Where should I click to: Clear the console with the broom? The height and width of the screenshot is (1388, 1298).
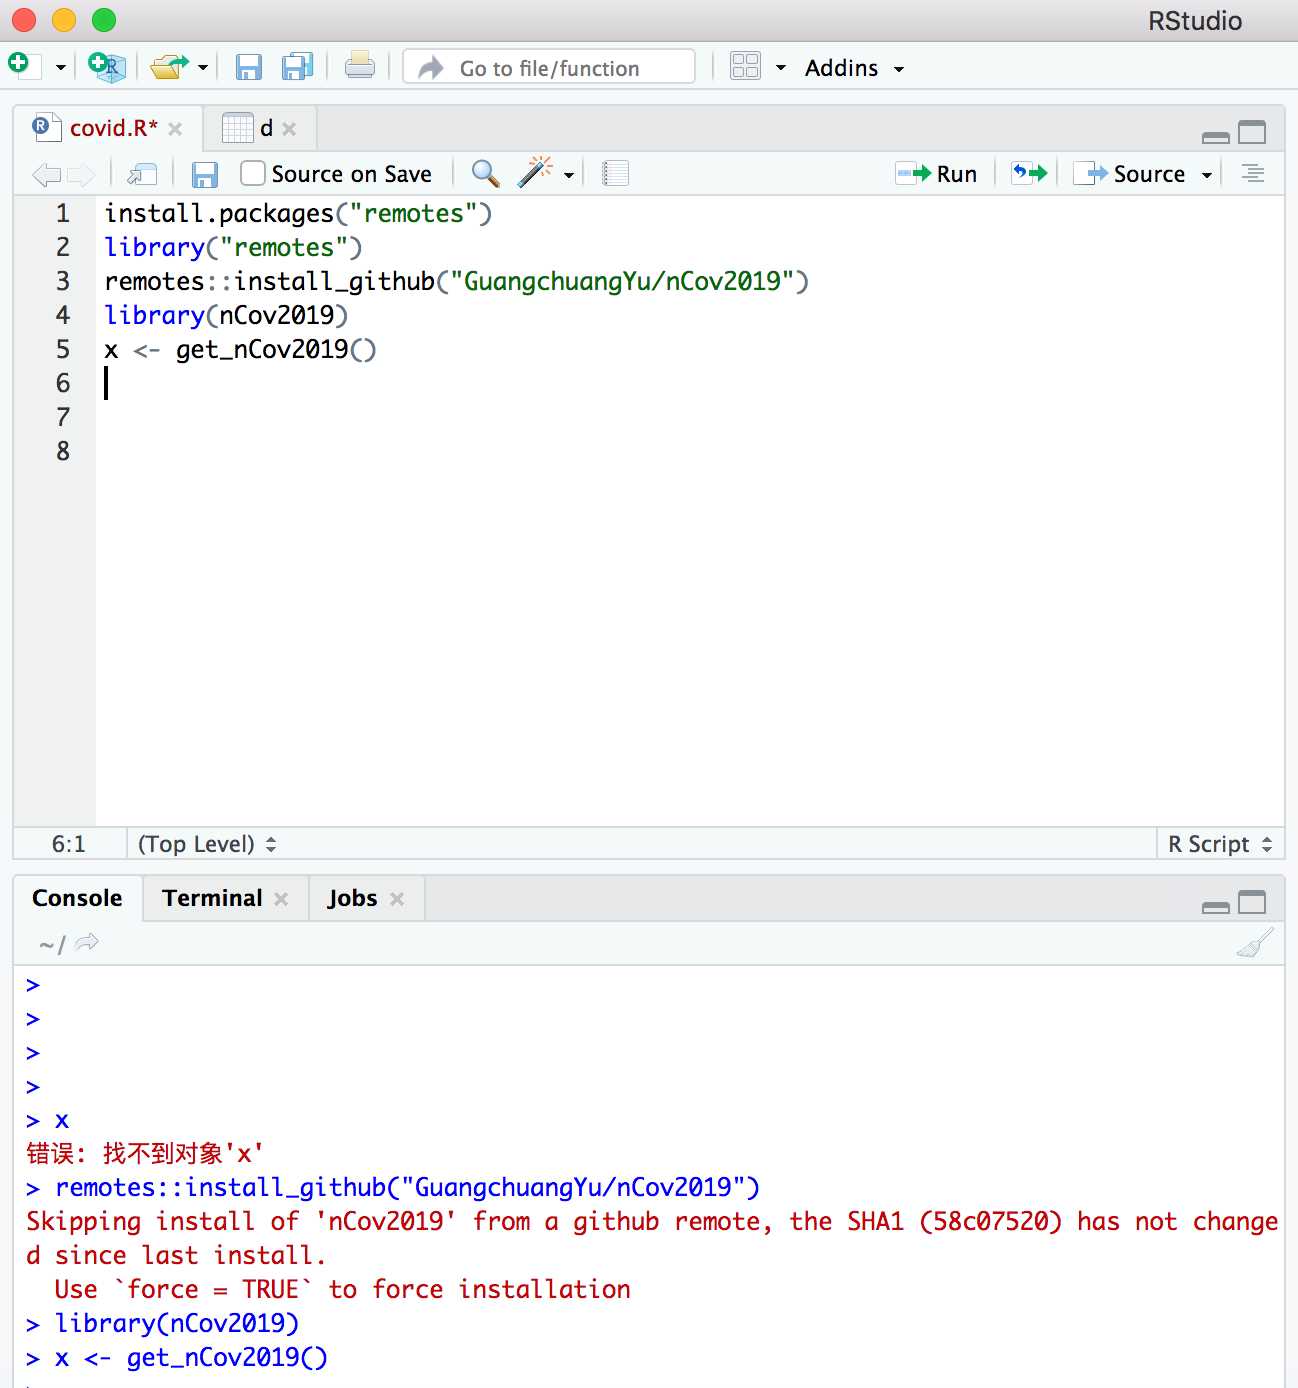click(1255, 942)
